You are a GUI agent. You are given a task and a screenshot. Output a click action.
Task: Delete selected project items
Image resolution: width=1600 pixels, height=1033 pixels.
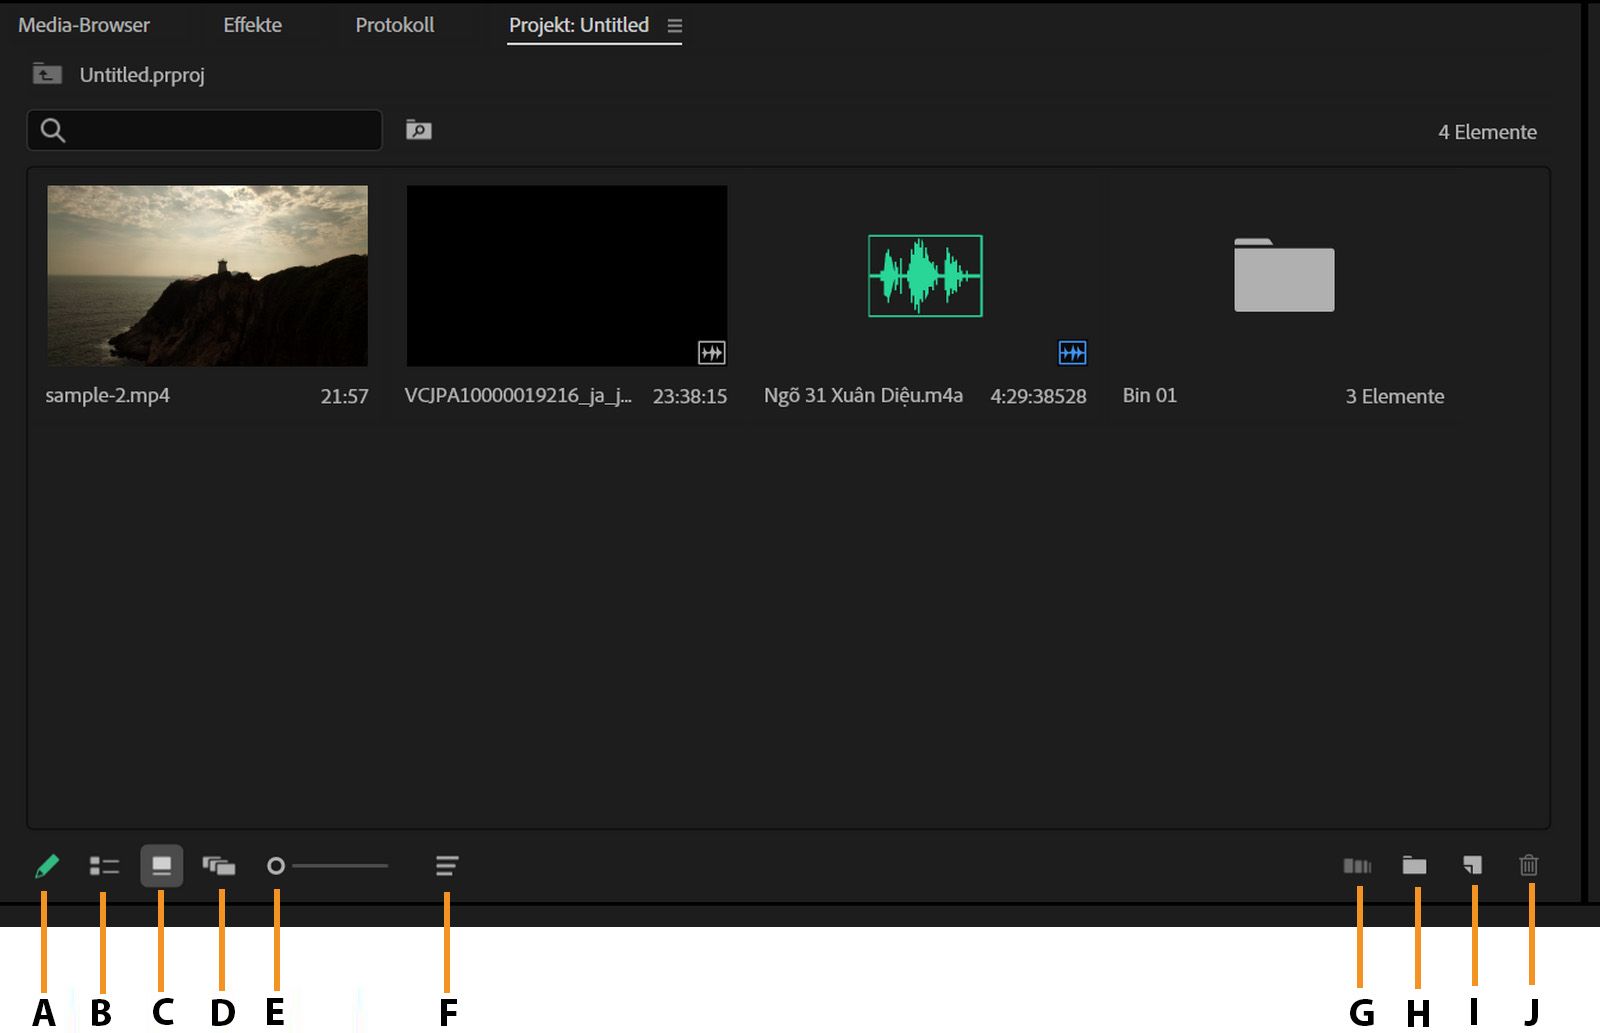coord(1529,866)
